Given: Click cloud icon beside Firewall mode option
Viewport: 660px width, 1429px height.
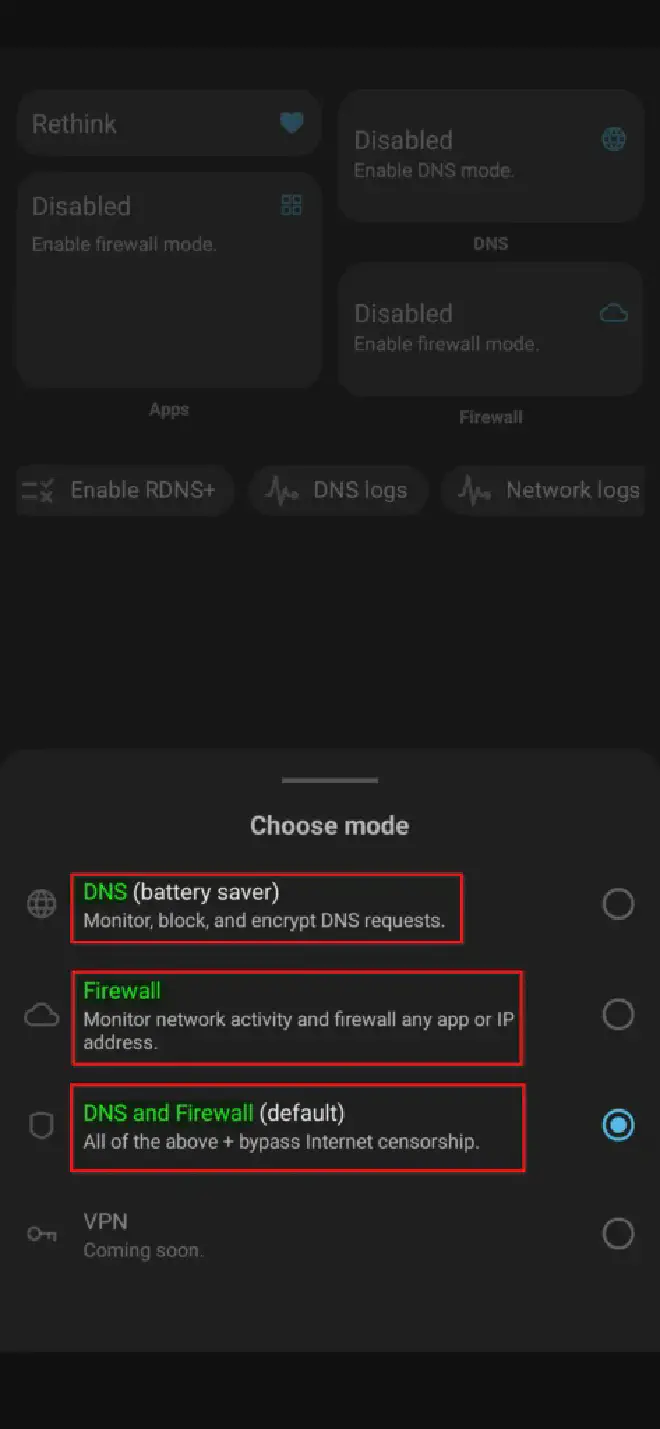Looking at the screenshot, I should click(41, 1016).
